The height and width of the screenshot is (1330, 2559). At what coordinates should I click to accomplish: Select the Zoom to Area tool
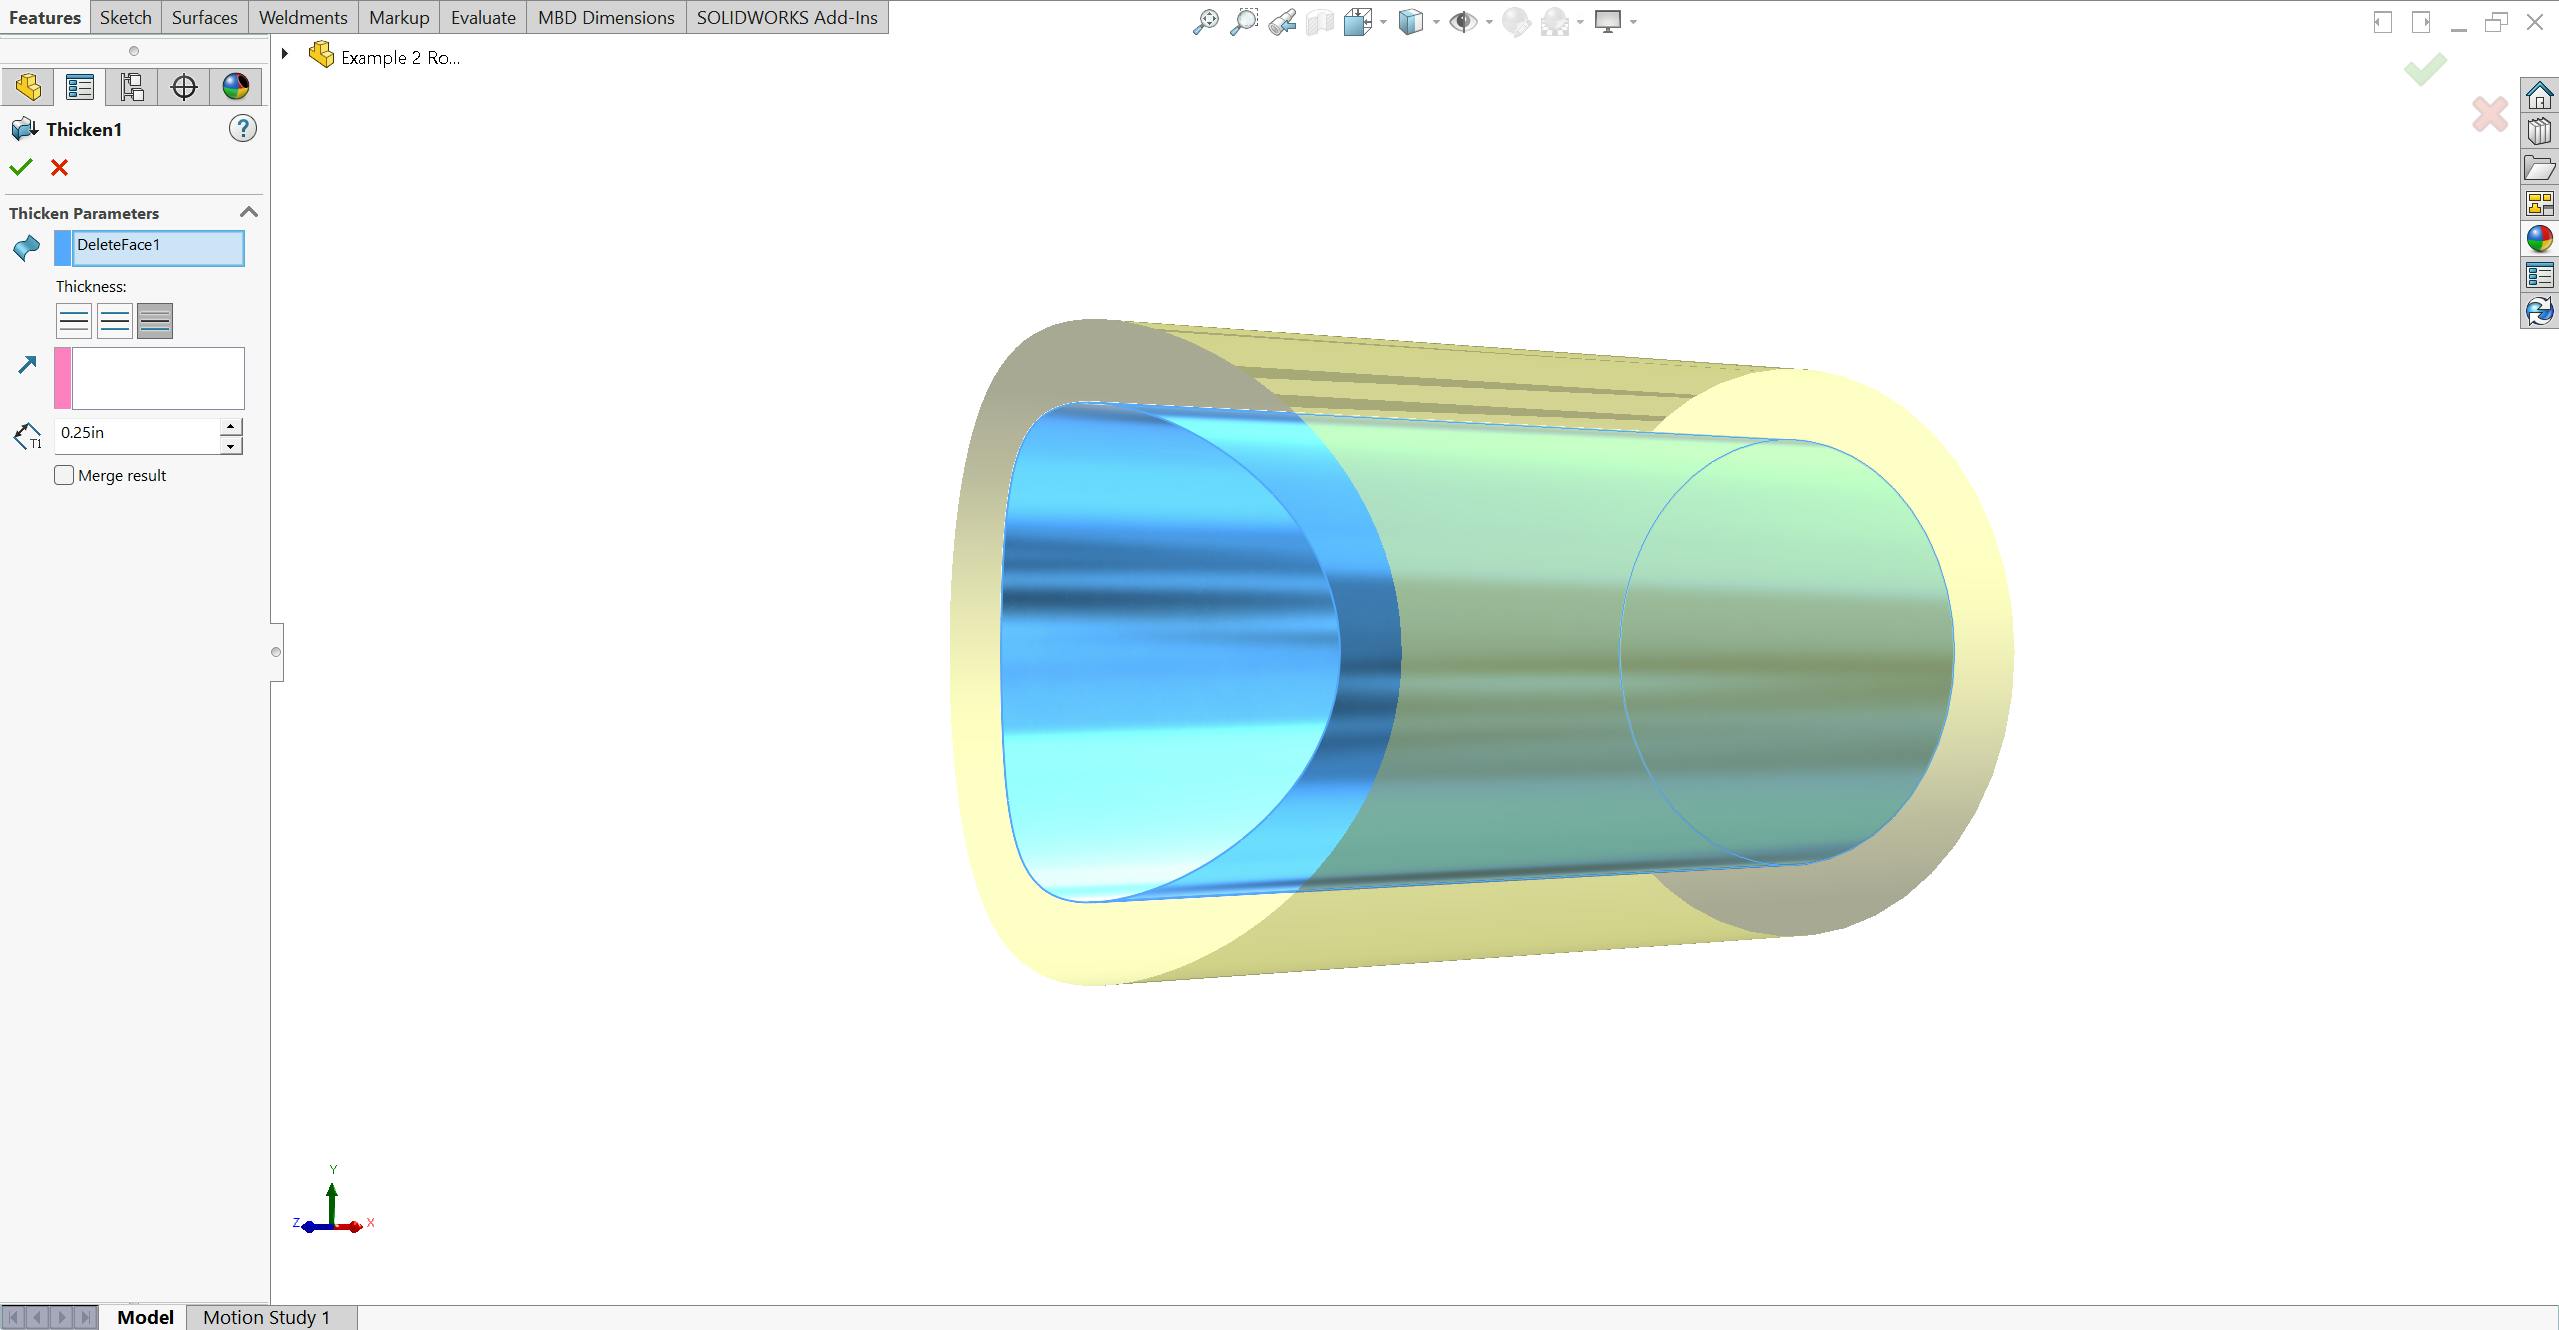point(1246,20)
